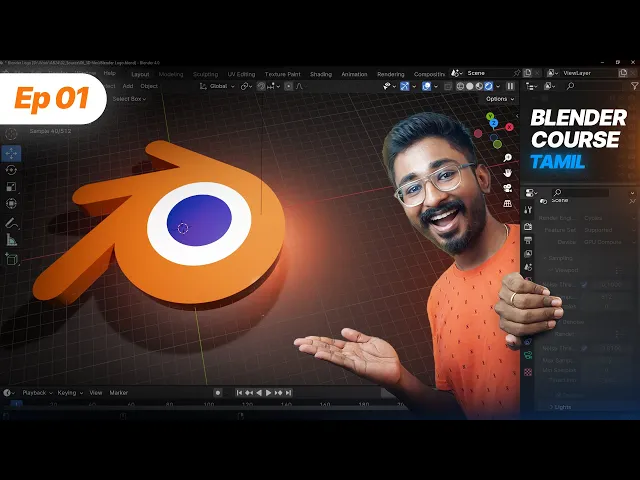Switch to the Animation workspace tab
Viewport: 640px width, 480px height.
[354, 74]
